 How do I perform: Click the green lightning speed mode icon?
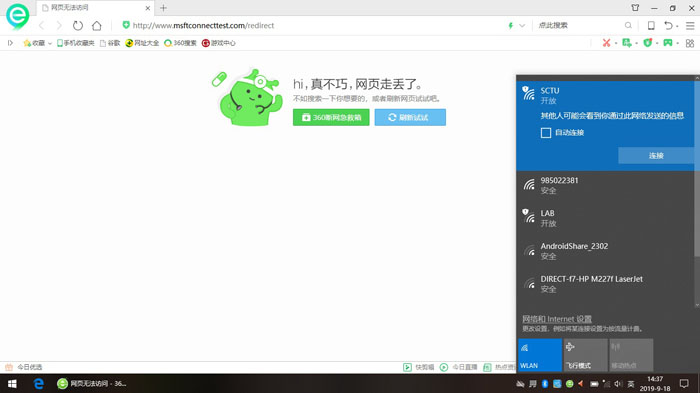click(511, 25)
